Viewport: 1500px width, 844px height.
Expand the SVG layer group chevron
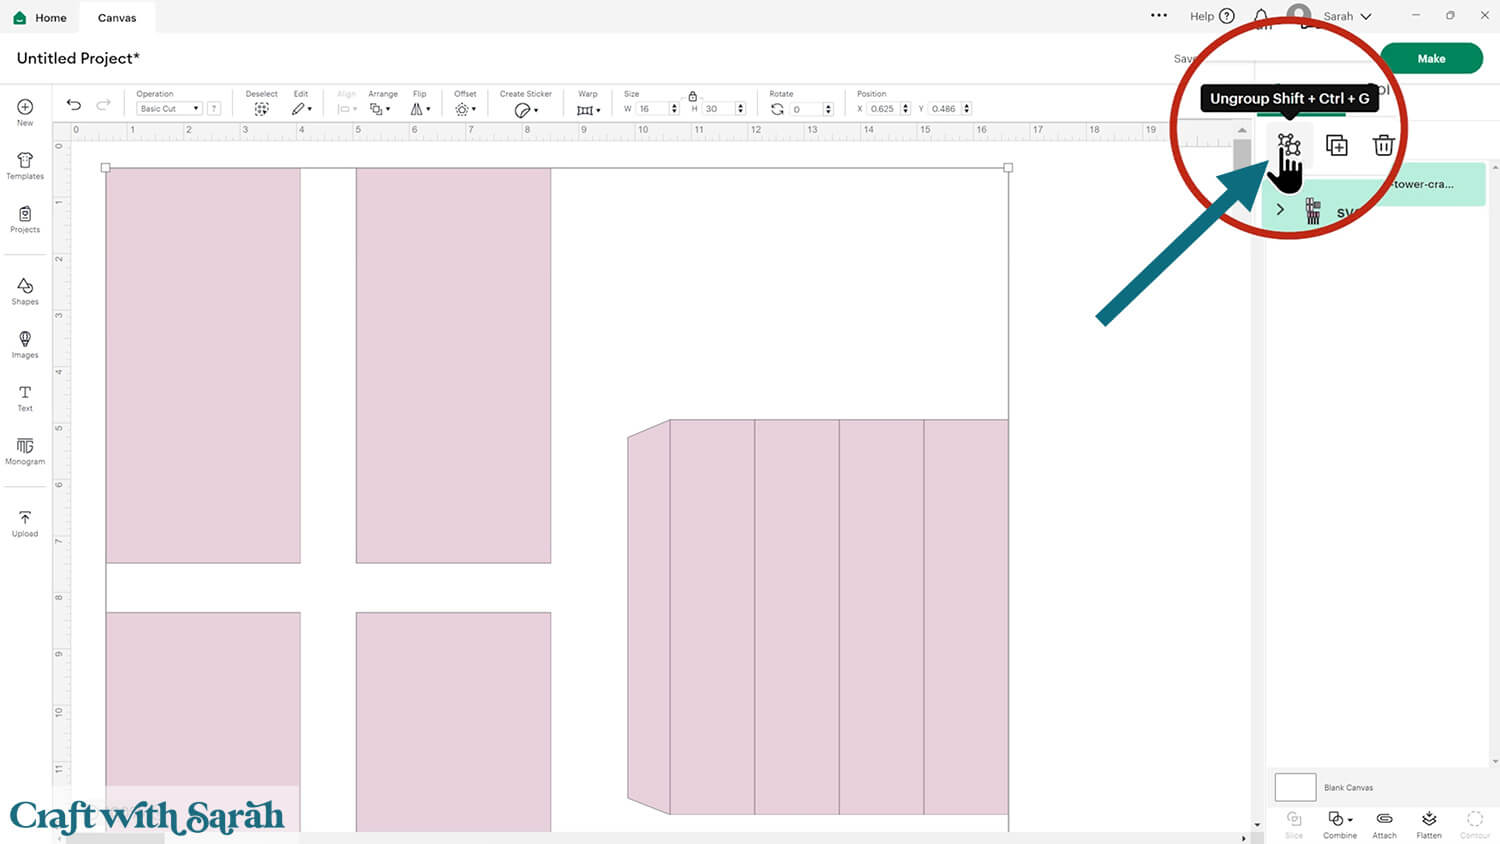pyautogui.click(x=1280, y=210)
